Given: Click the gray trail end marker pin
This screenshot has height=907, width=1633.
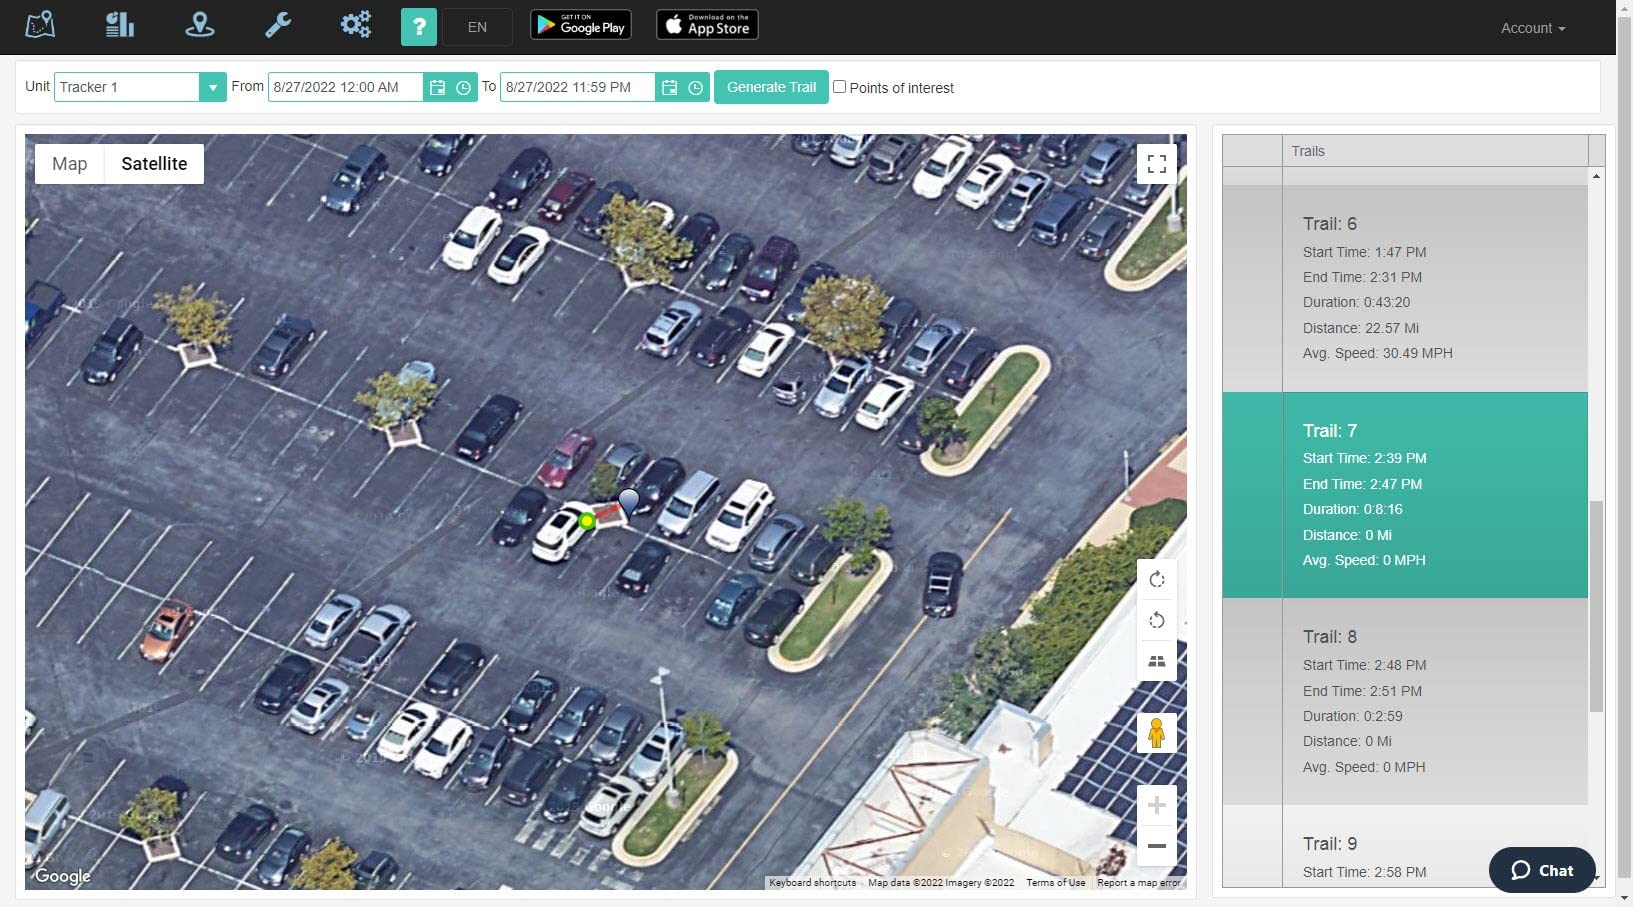Looking at the screenshot, I should pos(629,501).
